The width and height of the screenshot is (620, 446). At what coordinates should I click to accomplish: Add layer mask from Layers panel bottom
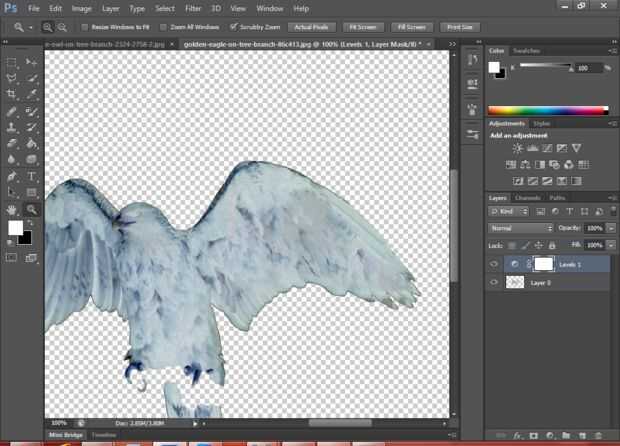pyautogui.click(x=533, y=436)
